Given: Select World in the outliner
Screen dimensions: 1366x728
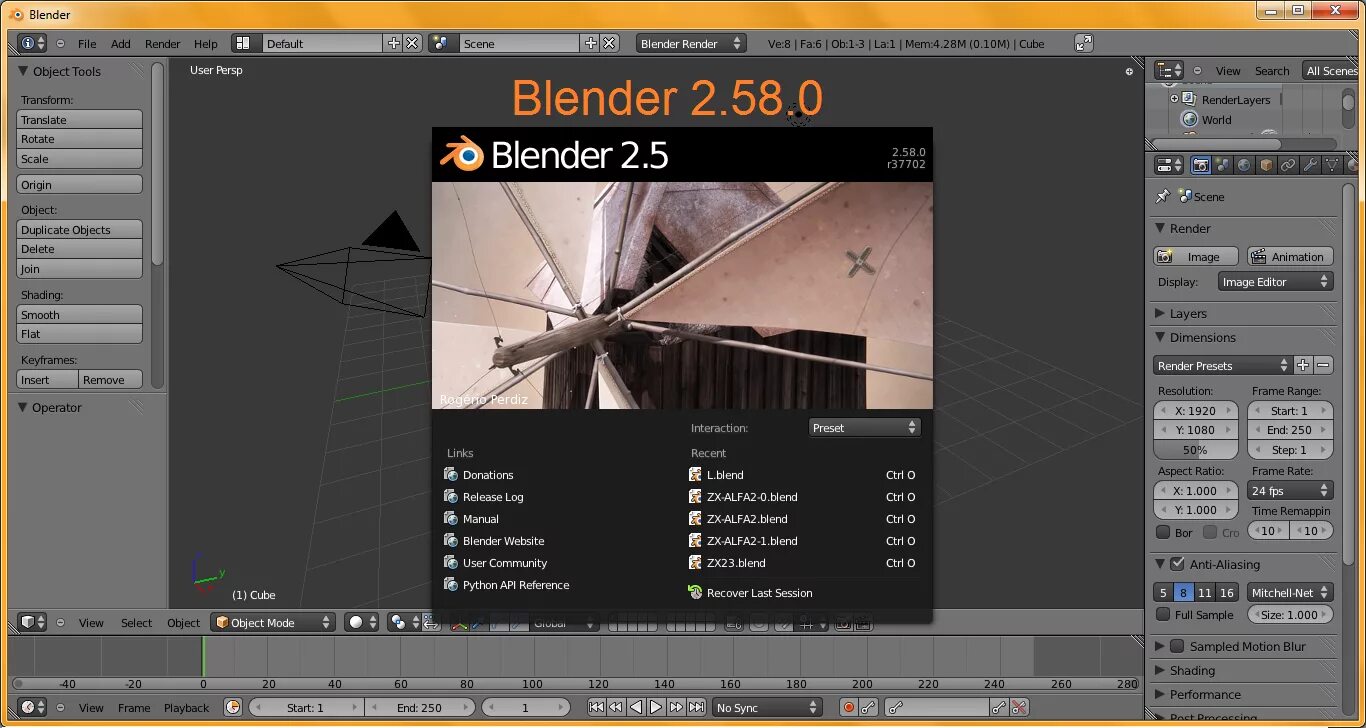Looking at the screenshot, I should coord(1216,120).
